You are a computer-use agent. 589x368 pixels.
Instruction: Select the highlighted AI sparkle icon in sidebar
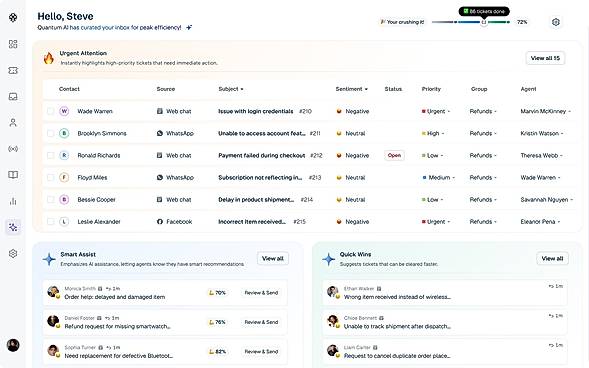(13, 227)
